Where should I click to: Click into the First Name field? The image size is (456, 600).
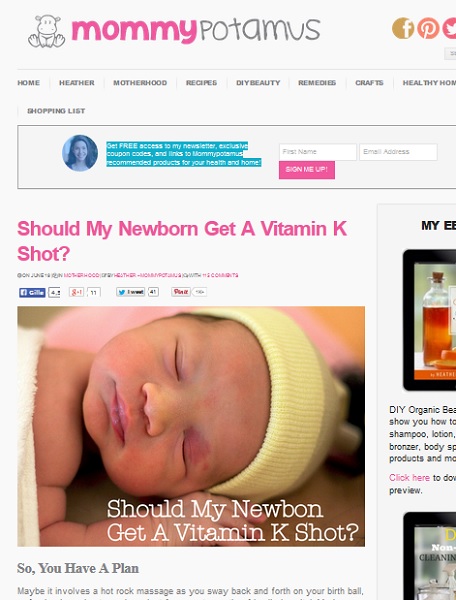click(318, 152)
